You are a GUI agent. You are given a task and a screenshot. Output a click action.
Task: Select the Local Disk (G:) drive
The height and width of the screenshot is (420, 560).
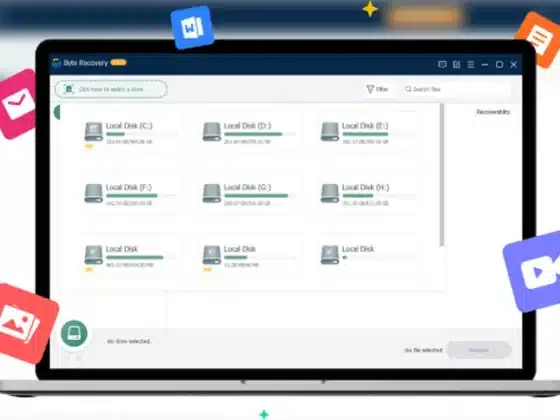tap(249, 195)
